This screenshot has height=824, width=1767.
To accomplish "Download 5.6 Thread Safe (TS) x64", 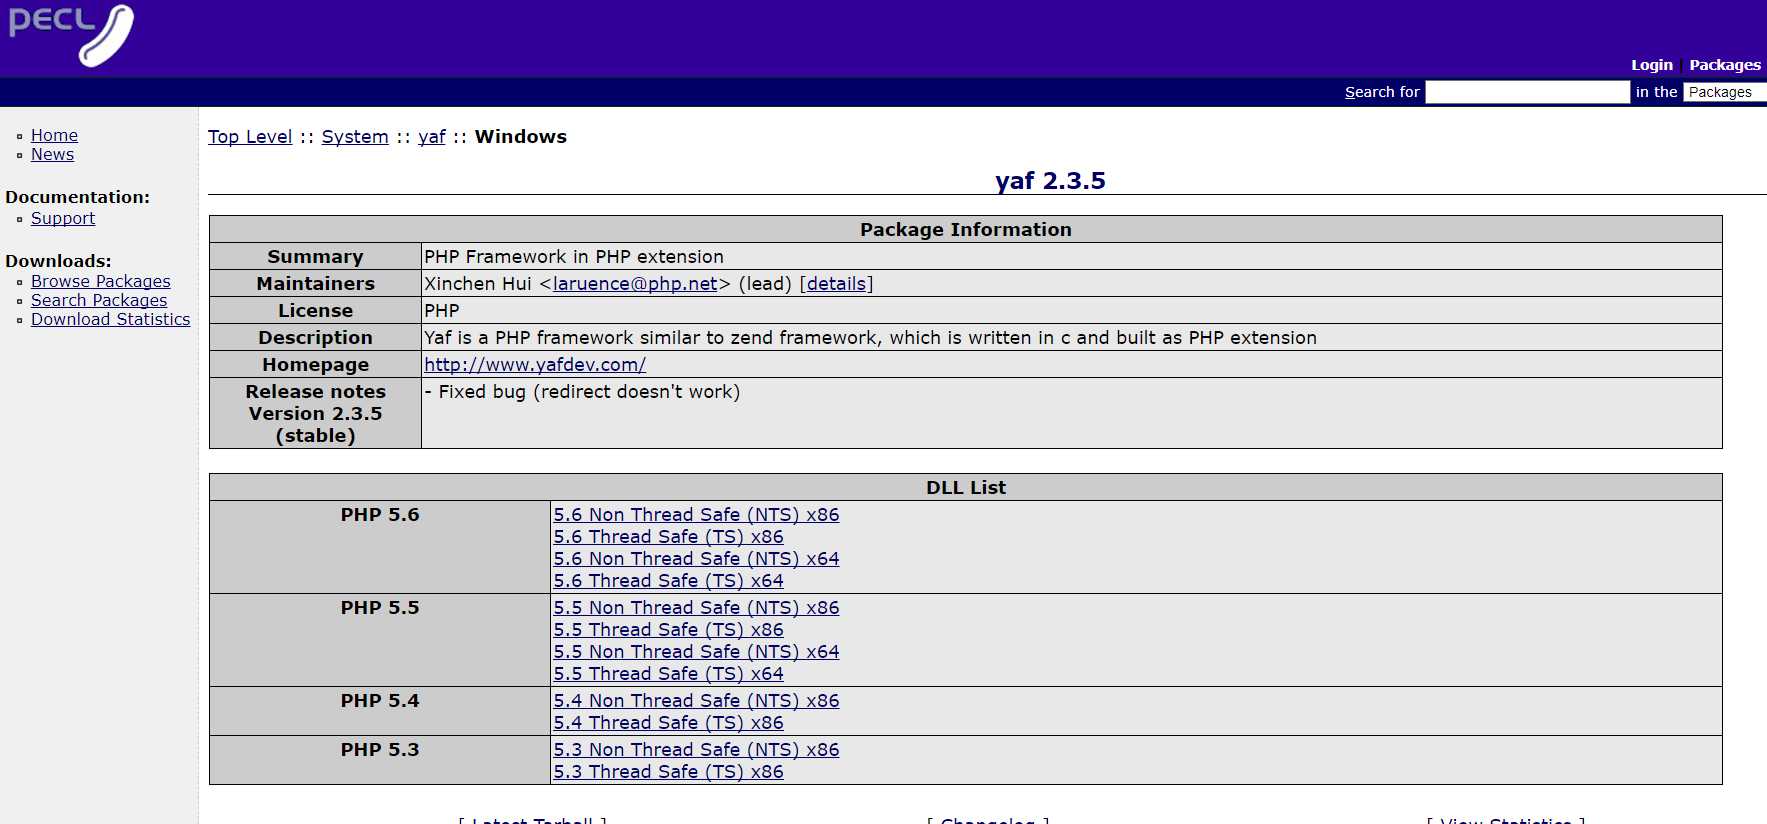I will coord(668,581).
